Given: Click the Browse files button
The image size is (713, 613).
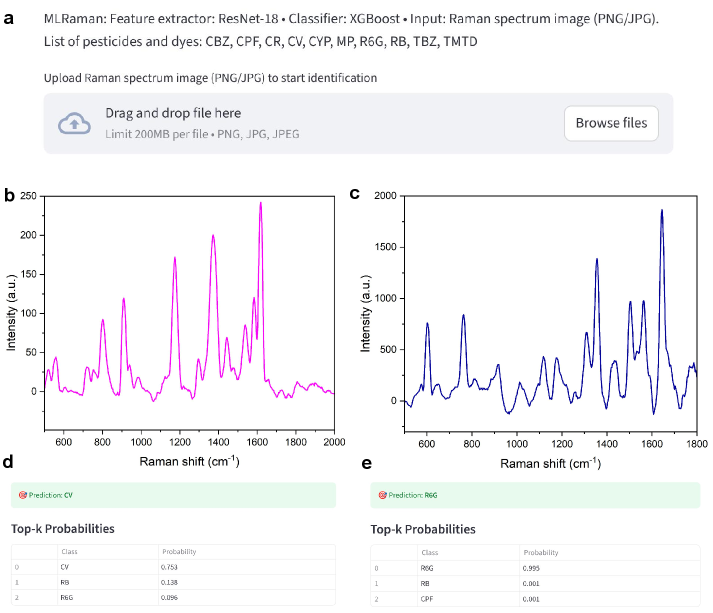Looking at the screenshot, I should [611, 123].
